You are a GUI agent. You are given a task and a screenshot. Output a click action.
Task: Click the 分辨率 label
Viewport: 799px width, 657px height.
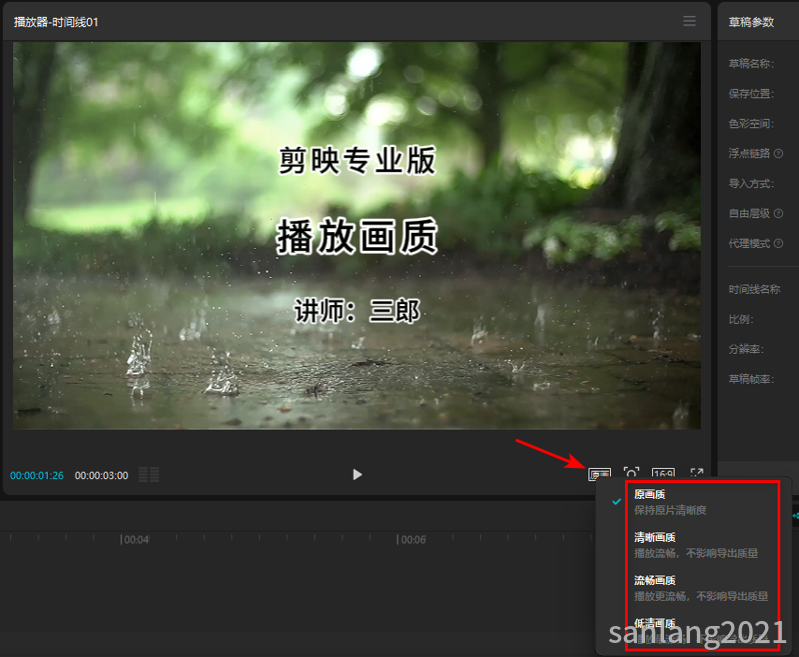coord(746,349)
